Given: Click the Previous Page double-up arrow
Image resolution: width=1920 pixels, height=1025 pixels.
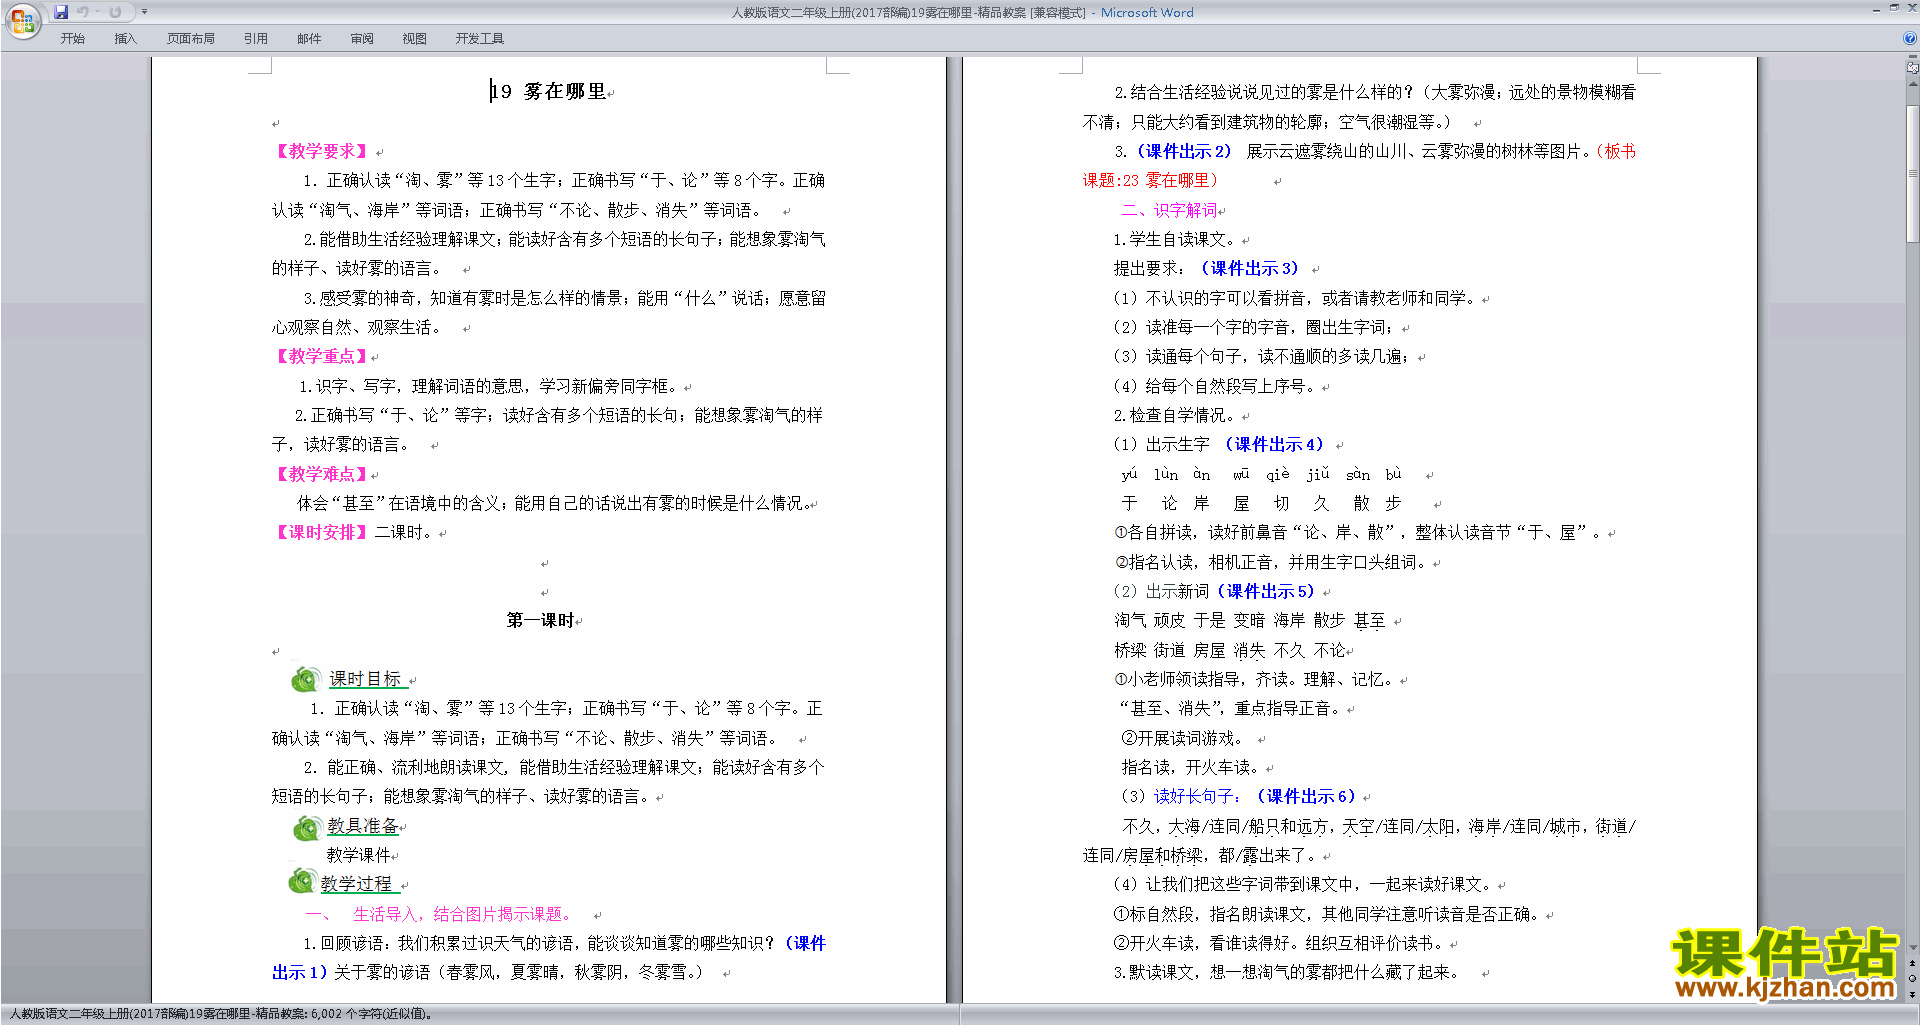Looking at the screenshot, I should click(1913, 964).
